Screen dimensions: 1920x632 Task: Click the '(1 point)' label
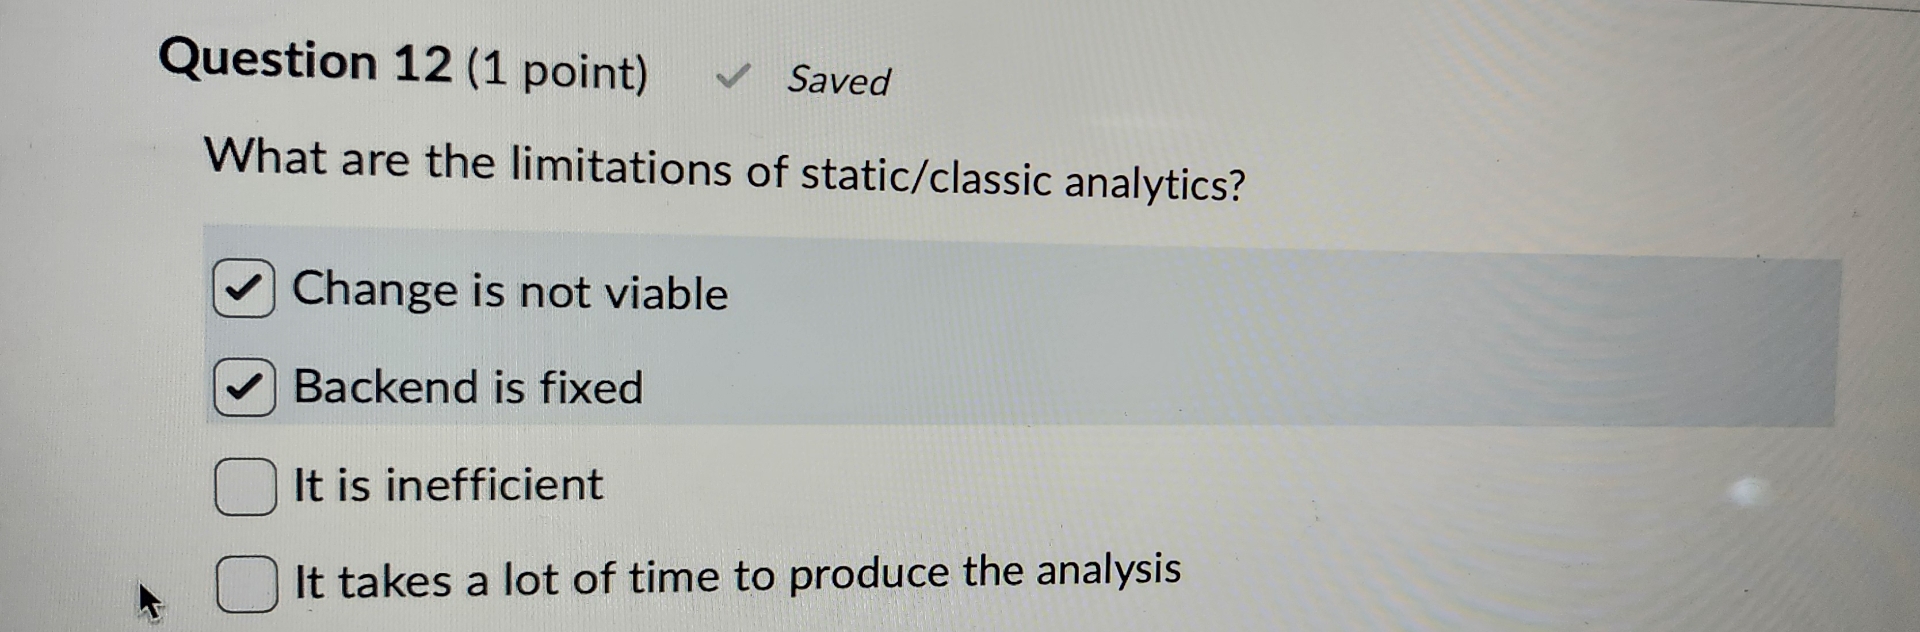coord(557,70)
